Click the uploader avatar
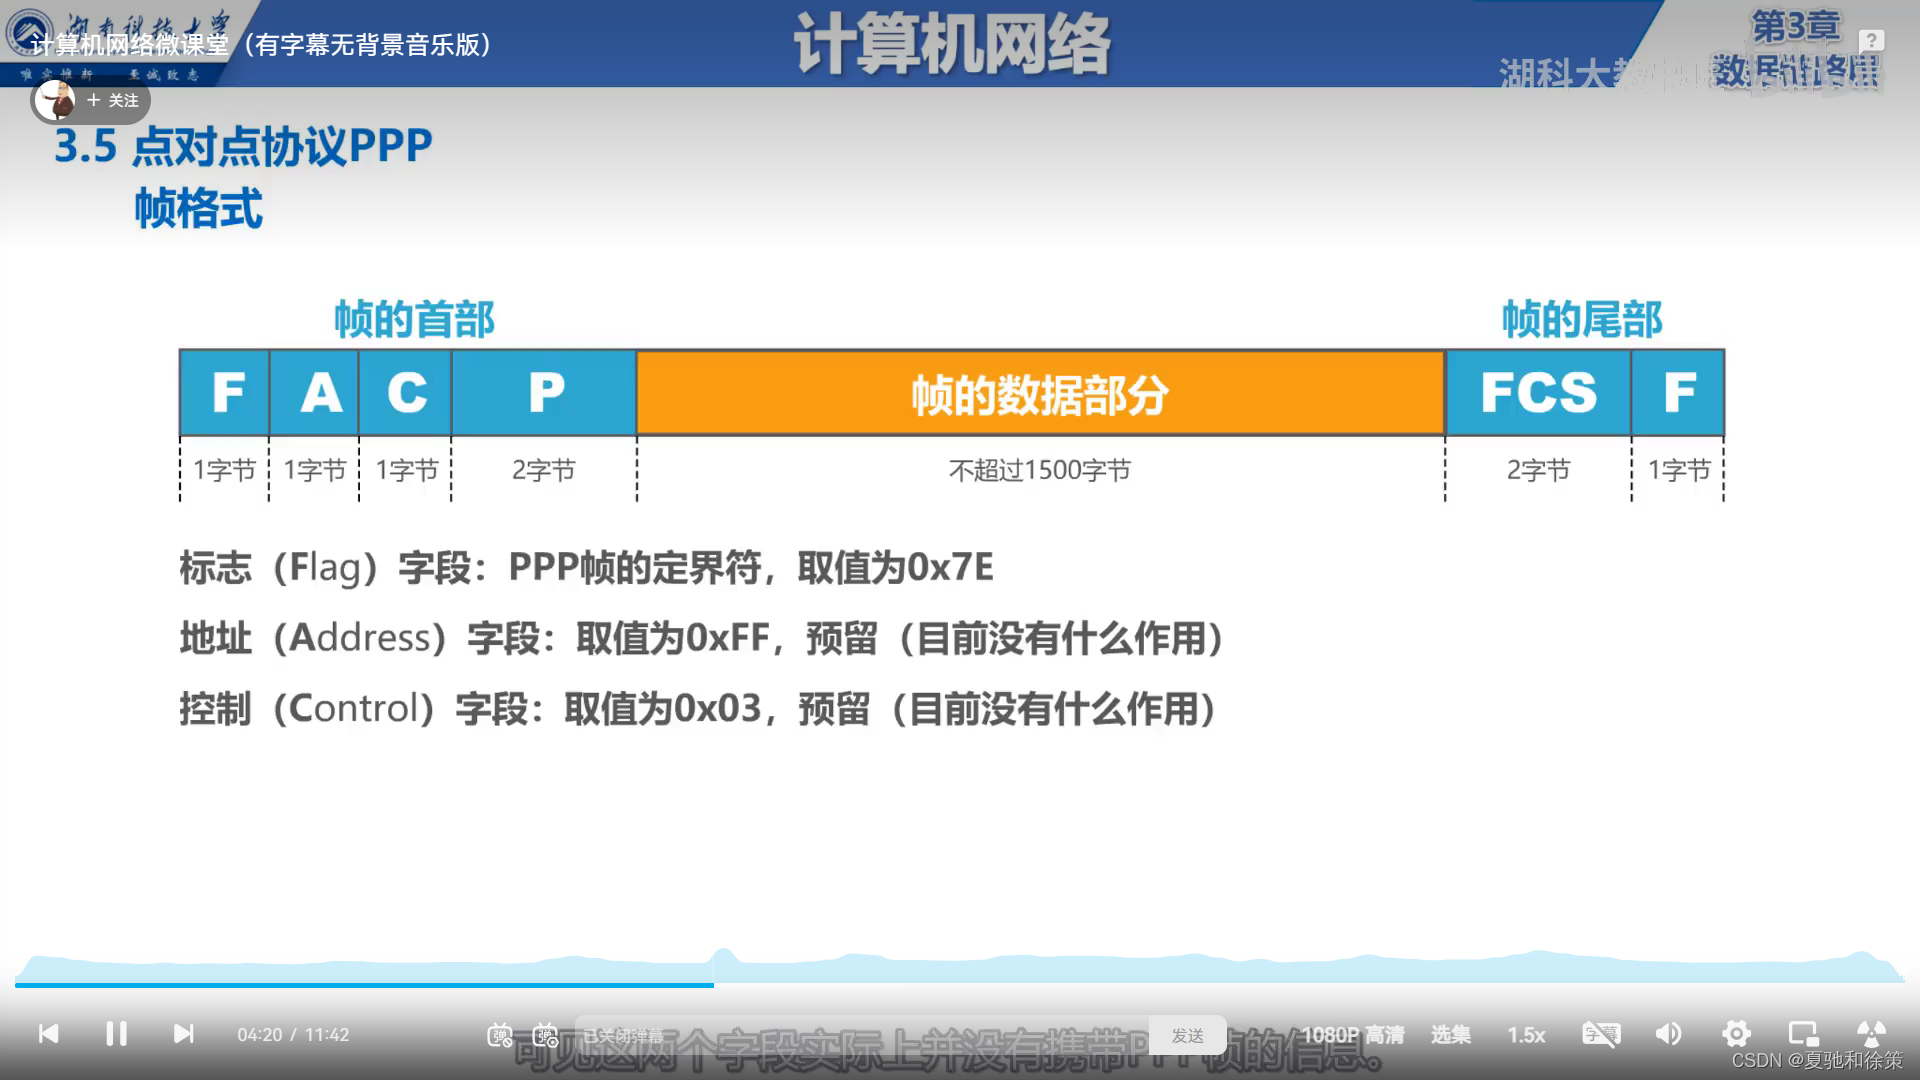Screen dimensions: 1920x1080 [55, 100]
